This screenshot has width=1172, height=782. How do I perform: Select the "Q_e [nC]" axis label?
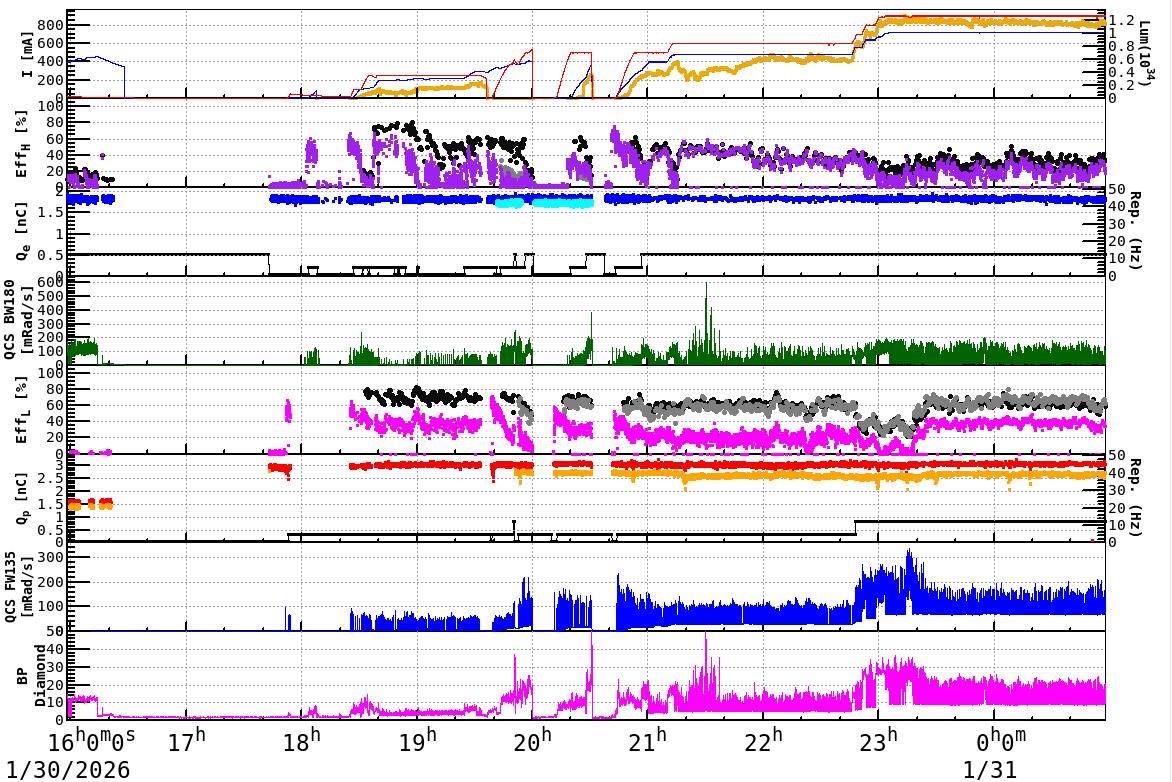click(23, 232)
